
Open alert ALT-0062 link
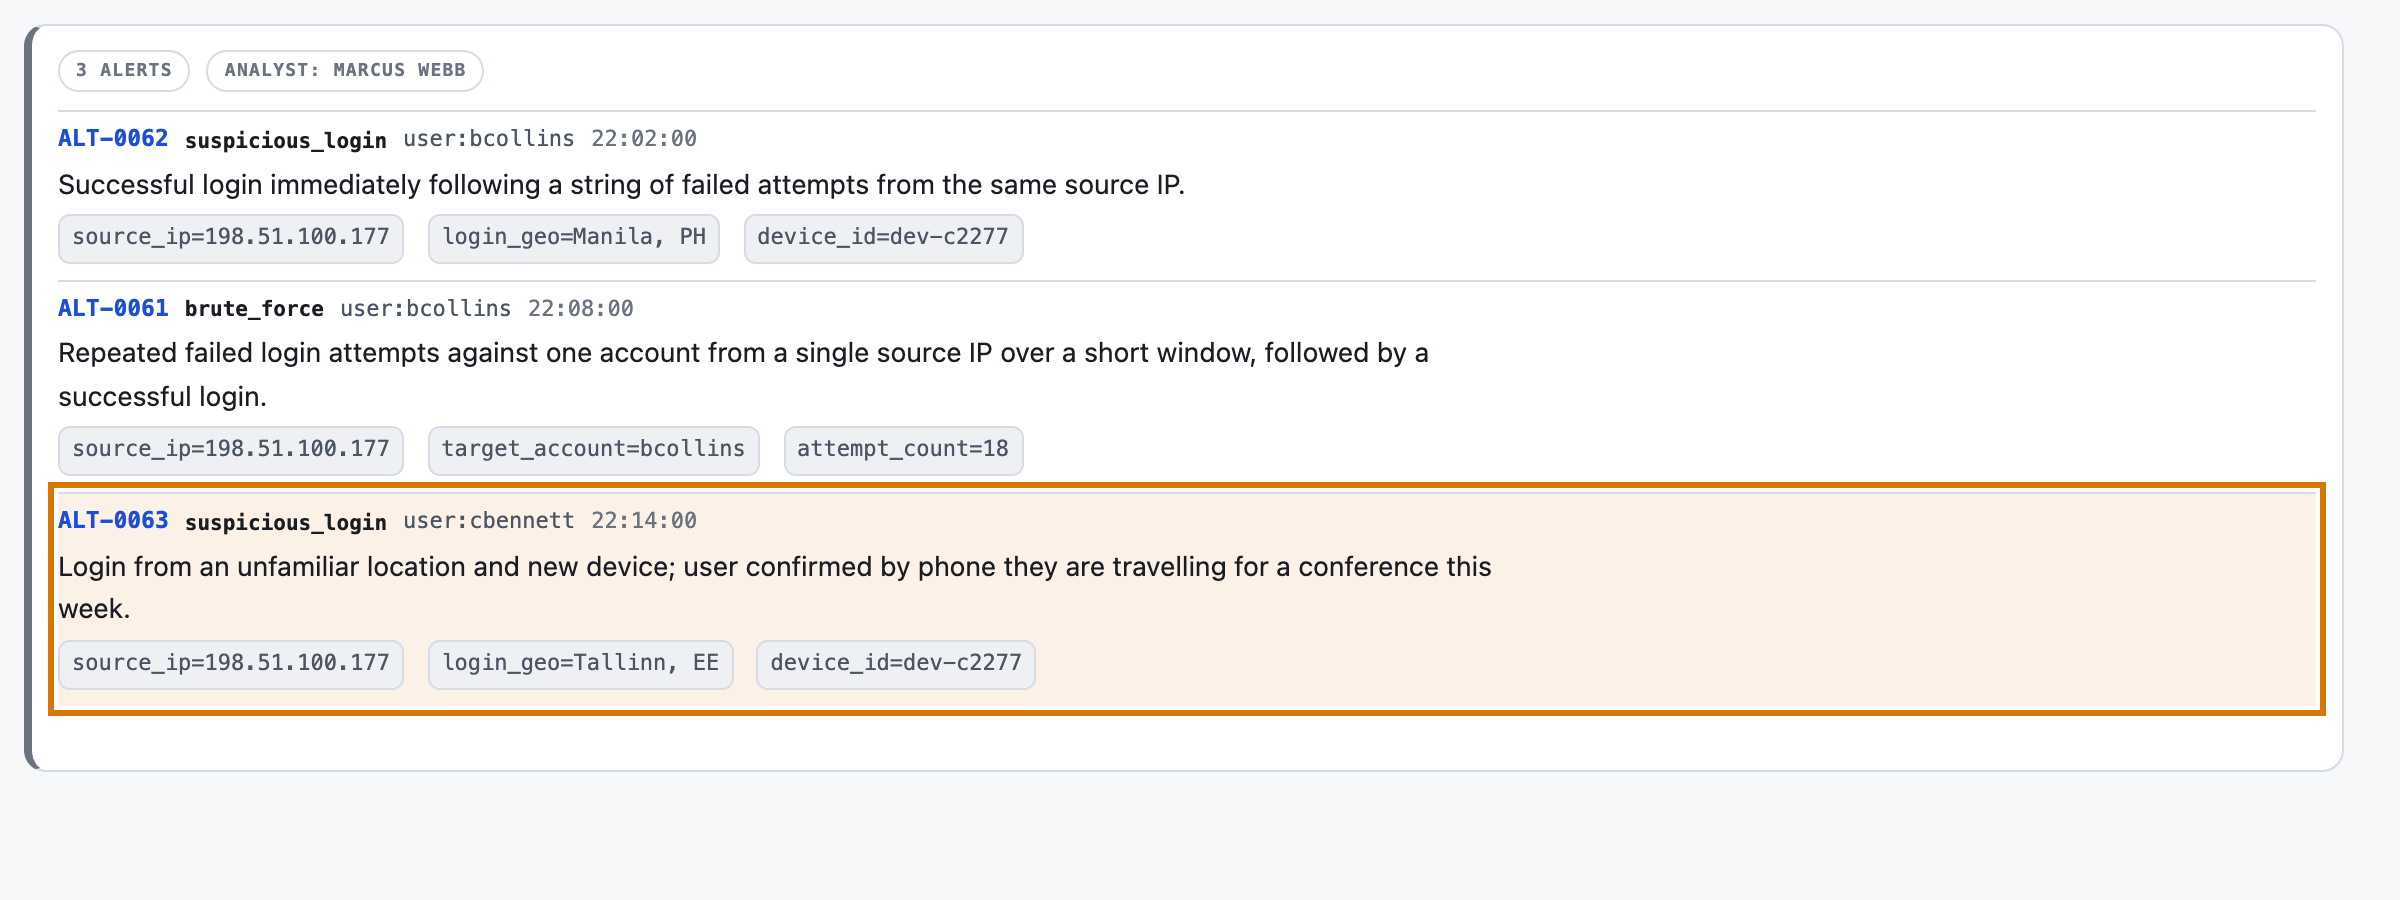pyautogui.click(x=113, y=139)
